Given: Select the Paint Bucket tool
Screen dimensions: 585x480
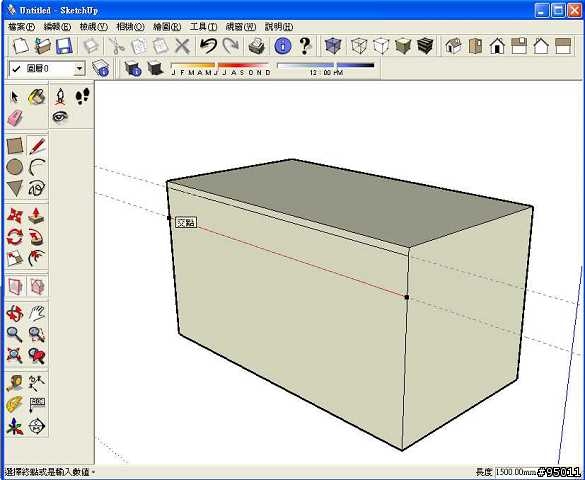Looking at the screenshot, I should 37,97.
